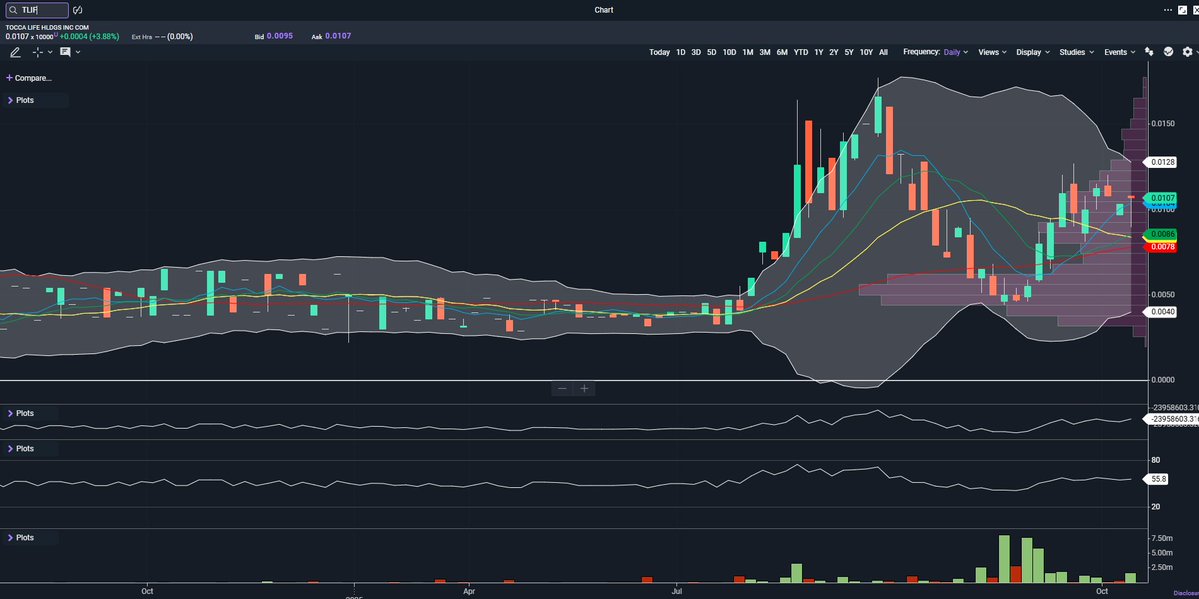Click the TOCCA LIFE HLDGS INC COM name

pyautogui.click(x=47, y=28)
